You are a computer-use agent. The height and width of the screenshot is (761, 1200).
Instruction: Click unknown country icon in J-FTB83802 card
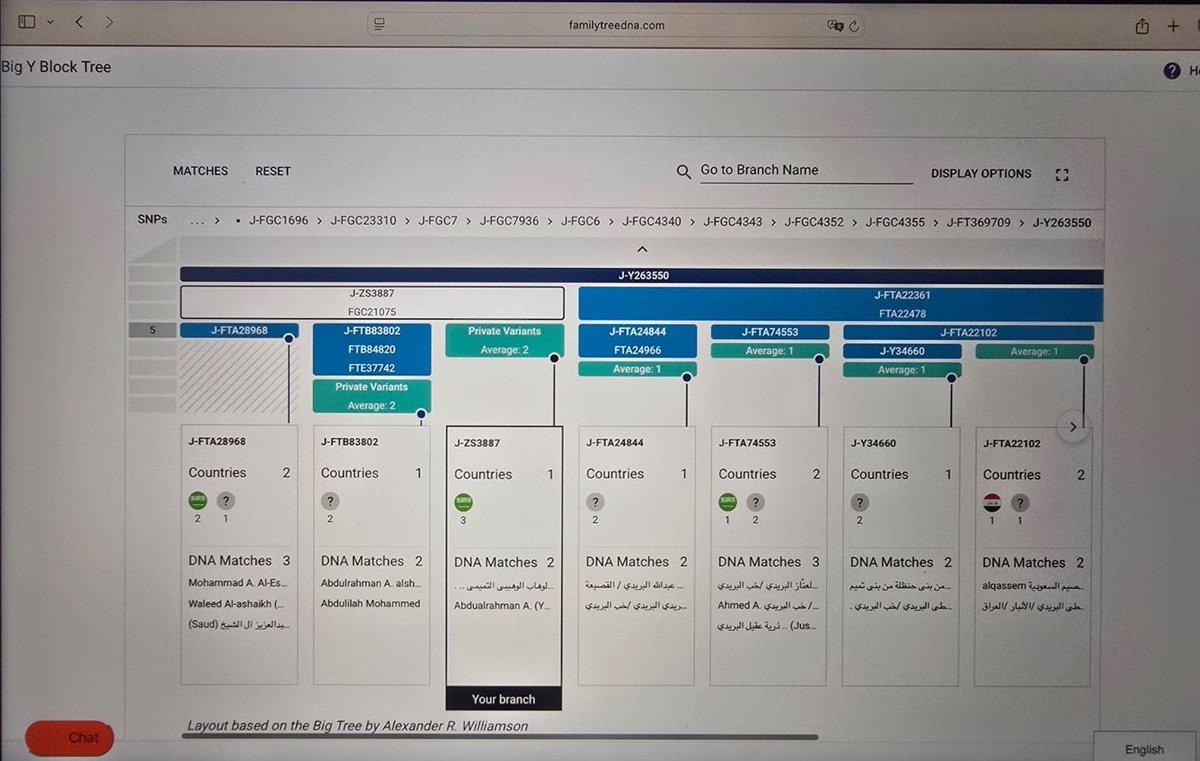pyautogui.click(x=330, y=502)
